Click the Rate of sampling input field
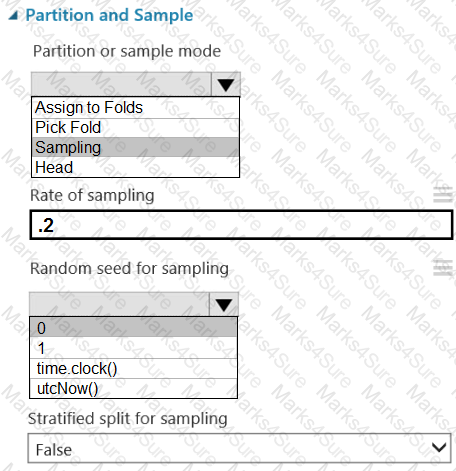Viewport: 456px width, 471px height. pyautogui.click(x=241, y=225)
